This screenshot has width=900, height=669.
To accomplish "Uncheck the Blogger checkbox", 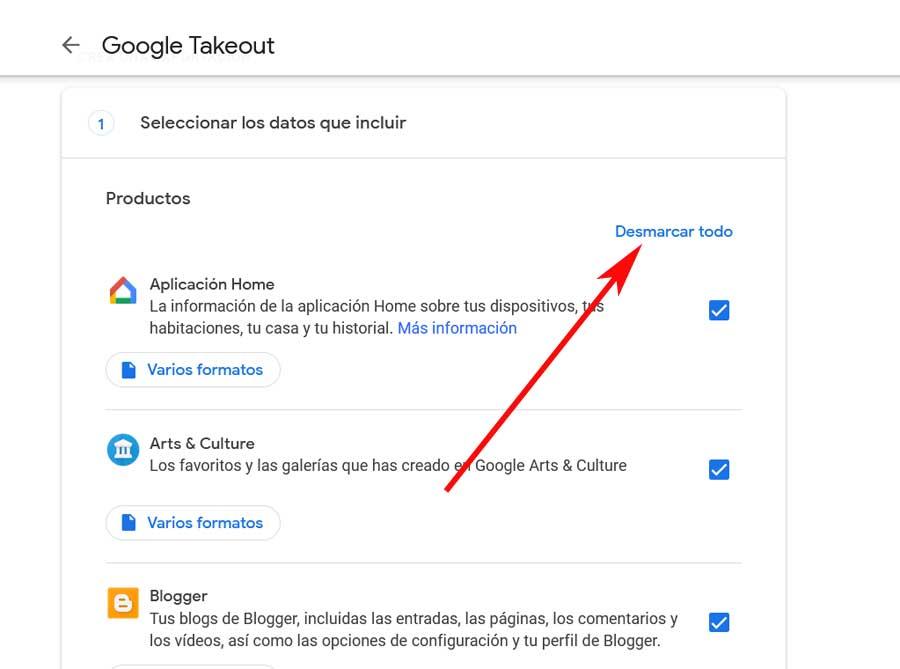I will point(719,622).
